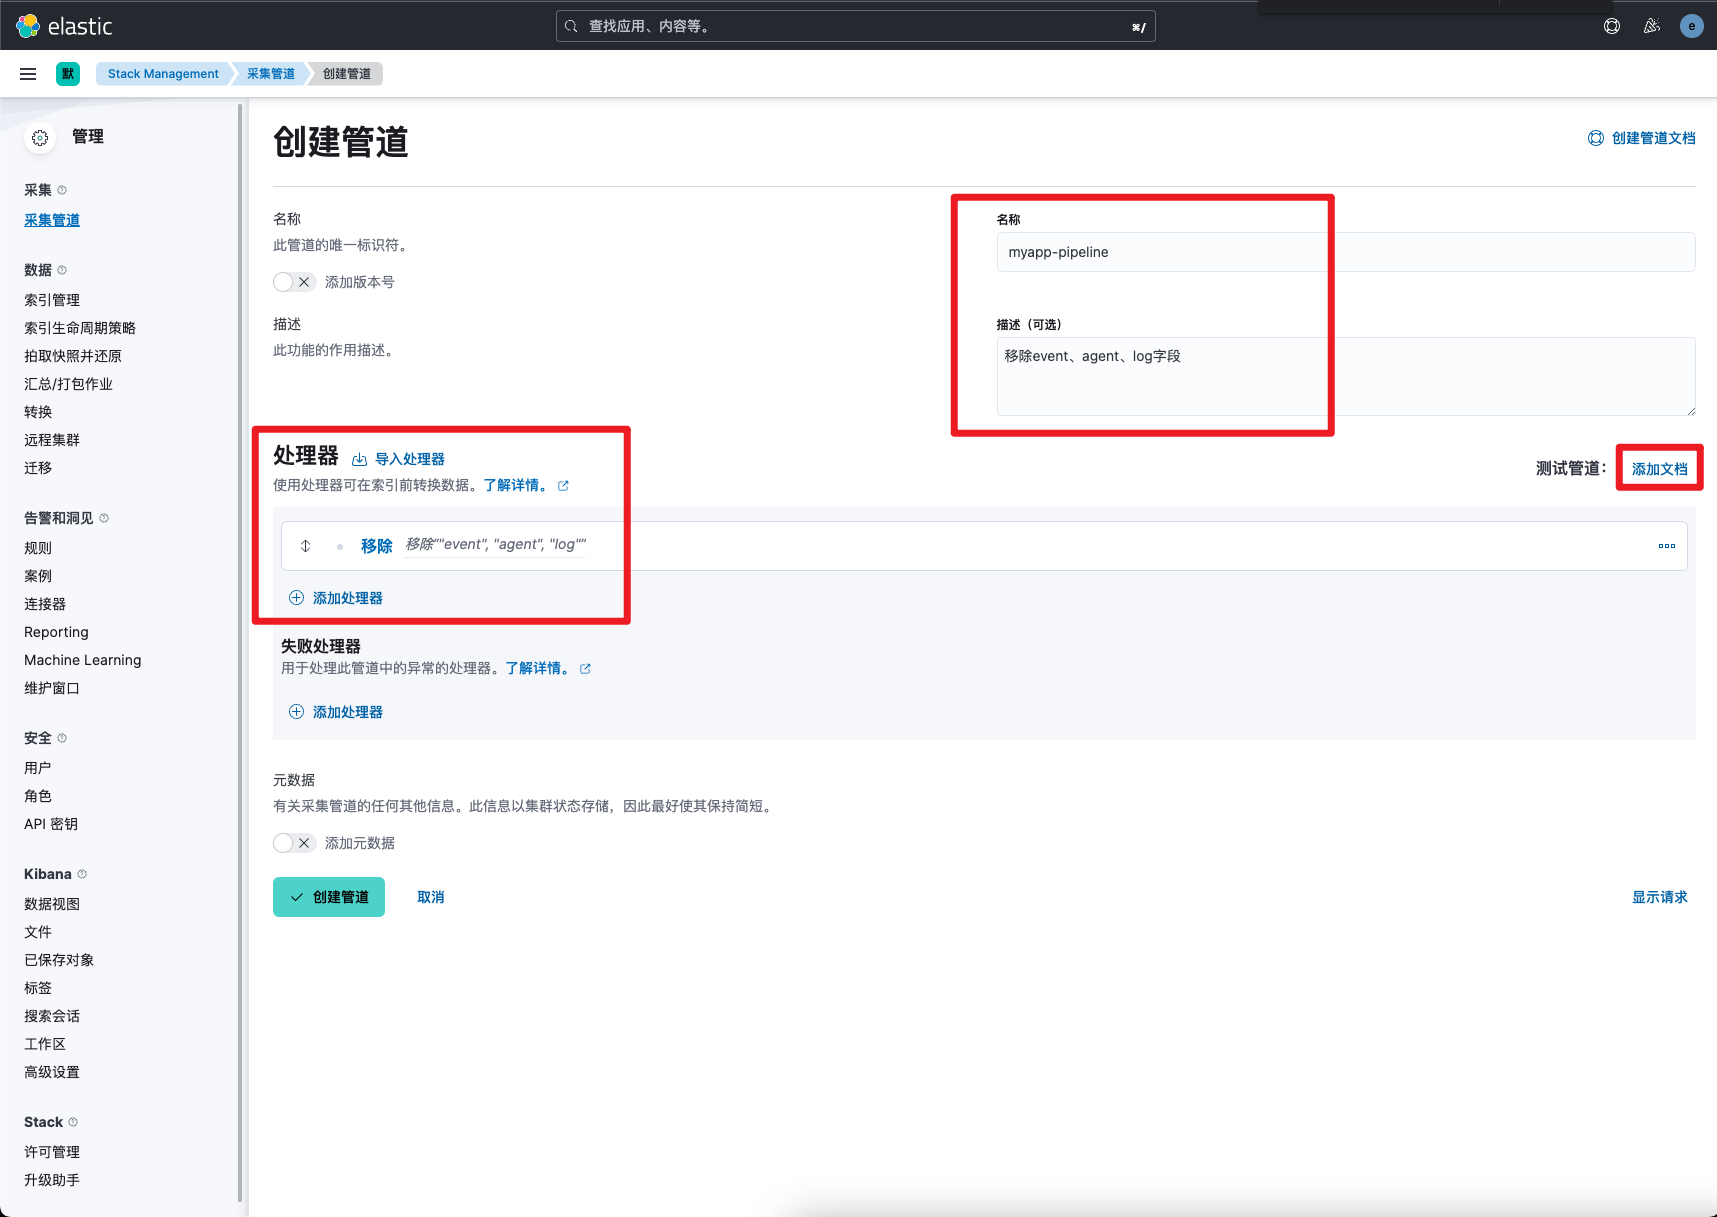Click the sidebar vertical scrollbar
Viewport: 1717px width, 1217px height.
coord(240,652)
